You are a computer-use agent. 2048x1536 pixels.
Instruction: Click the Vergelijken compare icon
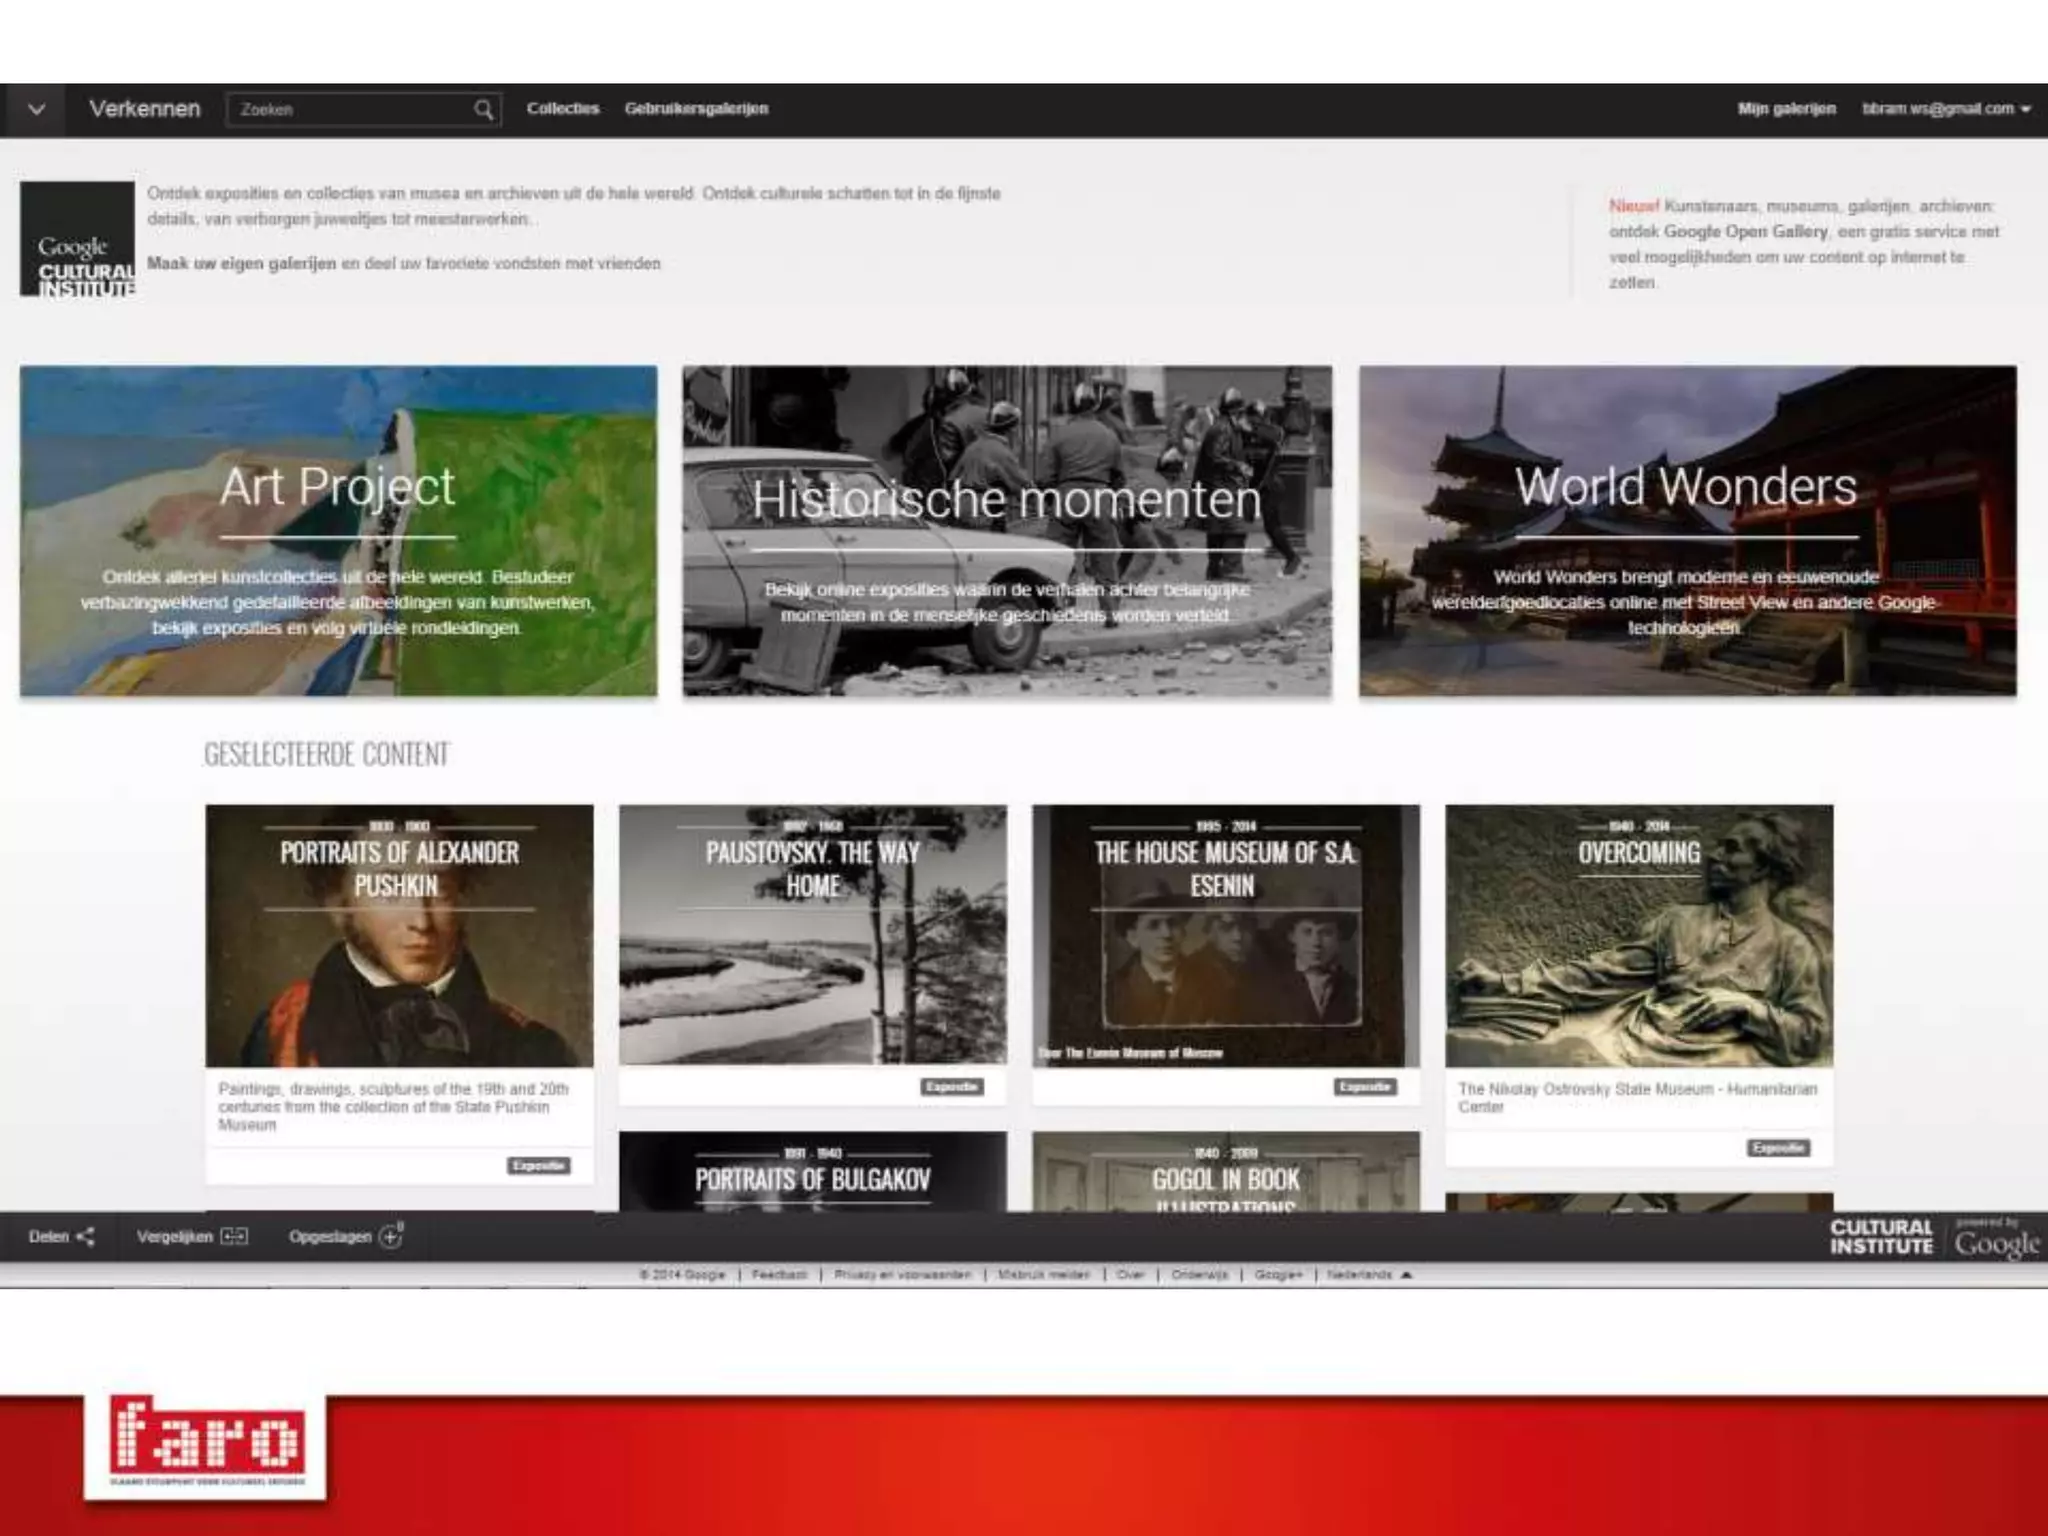(x=234, y=1237)
